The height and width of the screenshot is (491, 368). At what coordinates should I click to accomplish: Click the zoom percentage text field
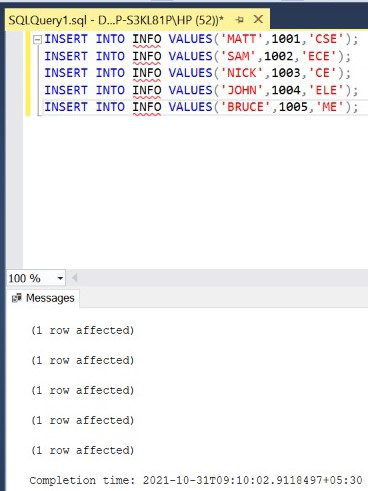(x=31, y=278)
